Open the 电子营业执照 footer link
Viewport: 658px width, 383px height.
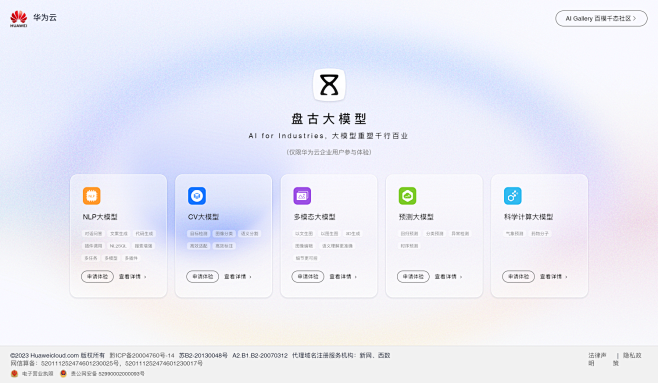coord(38,373)
